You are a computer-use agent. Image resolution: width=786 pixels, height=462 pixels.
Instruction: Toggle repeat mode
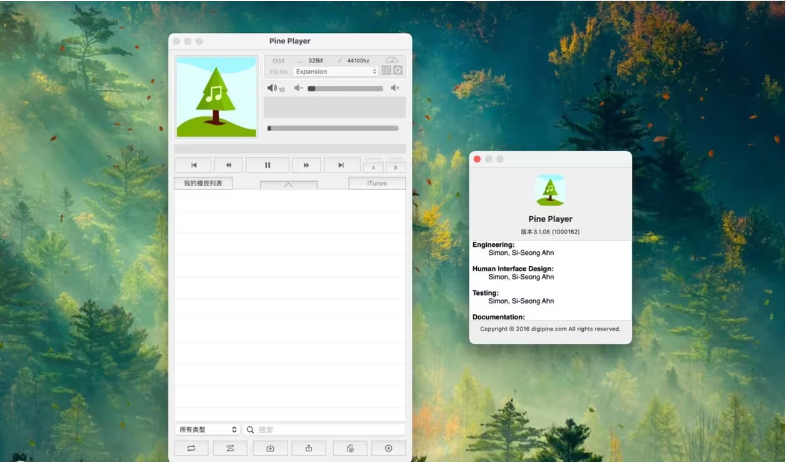[191, 448]
